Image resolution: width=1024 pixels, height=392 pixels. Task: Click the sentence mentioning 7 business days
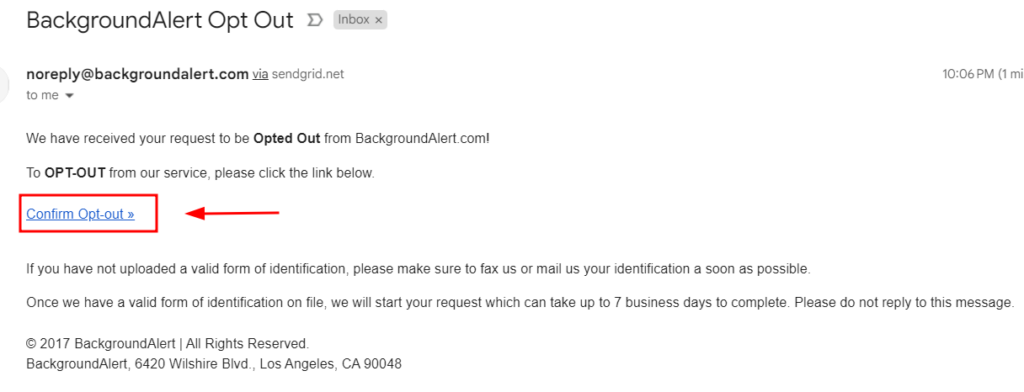[x=520, y=303]
